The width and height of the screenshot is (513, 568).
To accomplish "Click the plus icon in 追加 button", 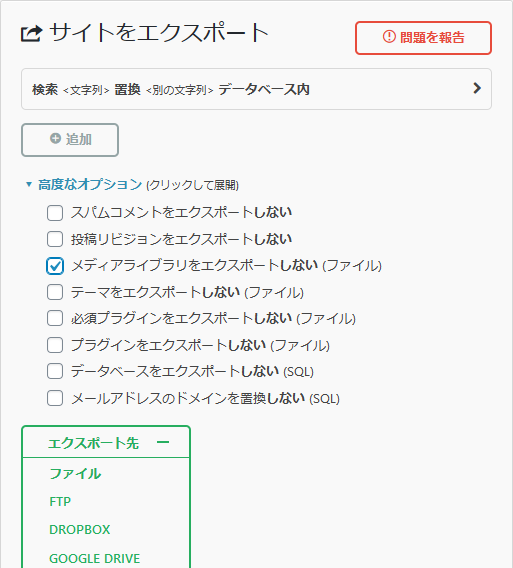I will [x=55, y=138].
